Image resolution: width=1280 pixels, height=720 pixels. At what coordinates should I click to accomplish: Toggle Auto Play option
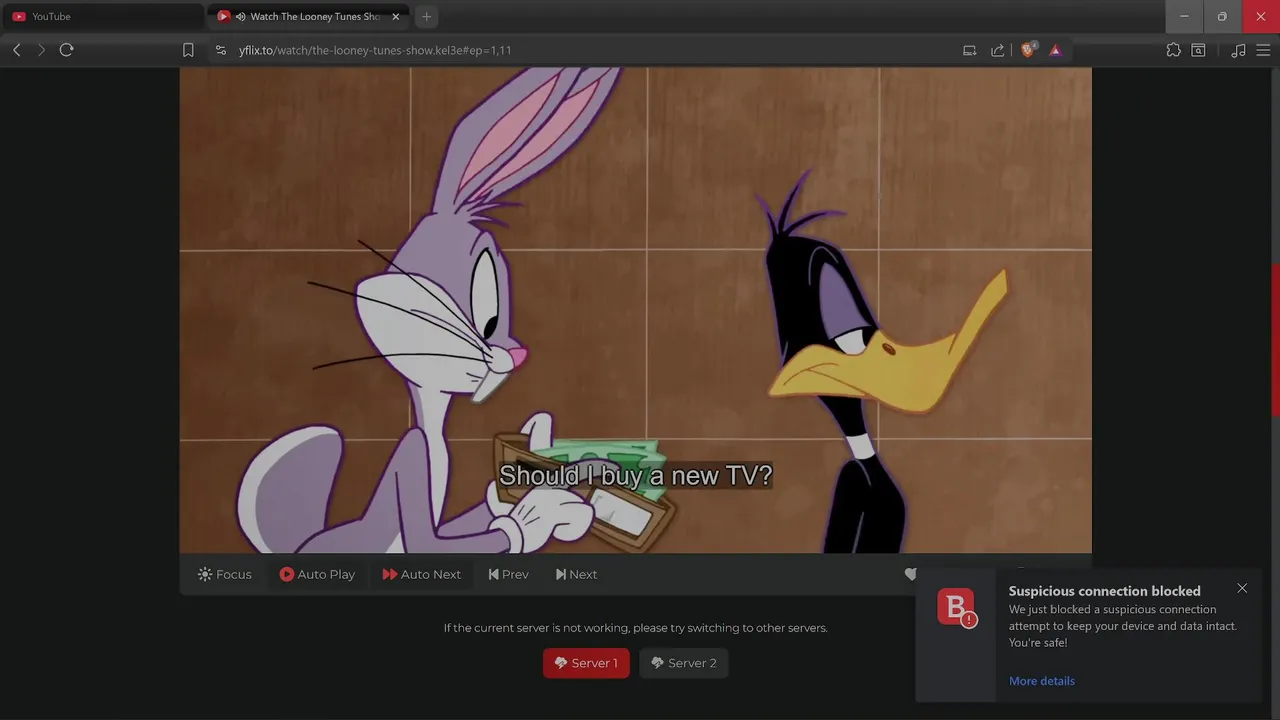(x=317, y=574)
